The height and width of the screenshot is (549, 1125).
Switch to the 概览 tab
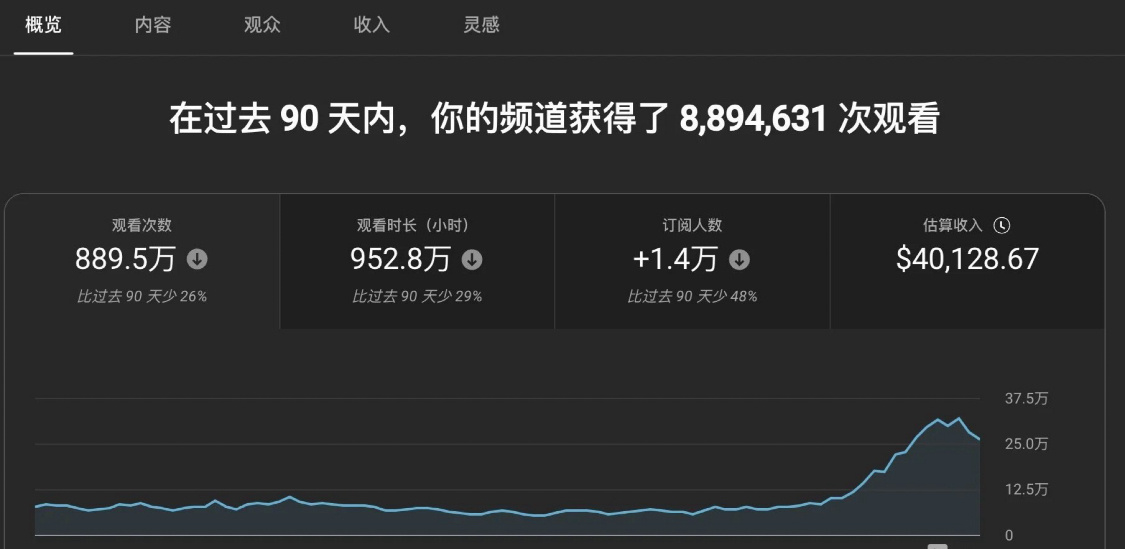tap(43, 26)
